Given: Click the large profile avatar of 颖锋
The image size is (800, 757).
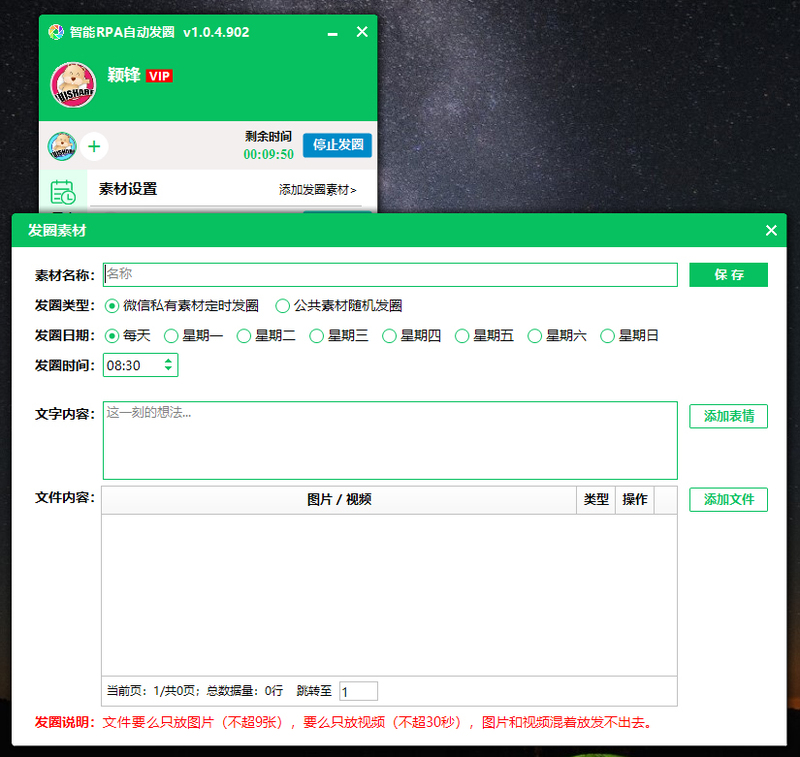Looking at the screenshot, I should pos(73,84).
